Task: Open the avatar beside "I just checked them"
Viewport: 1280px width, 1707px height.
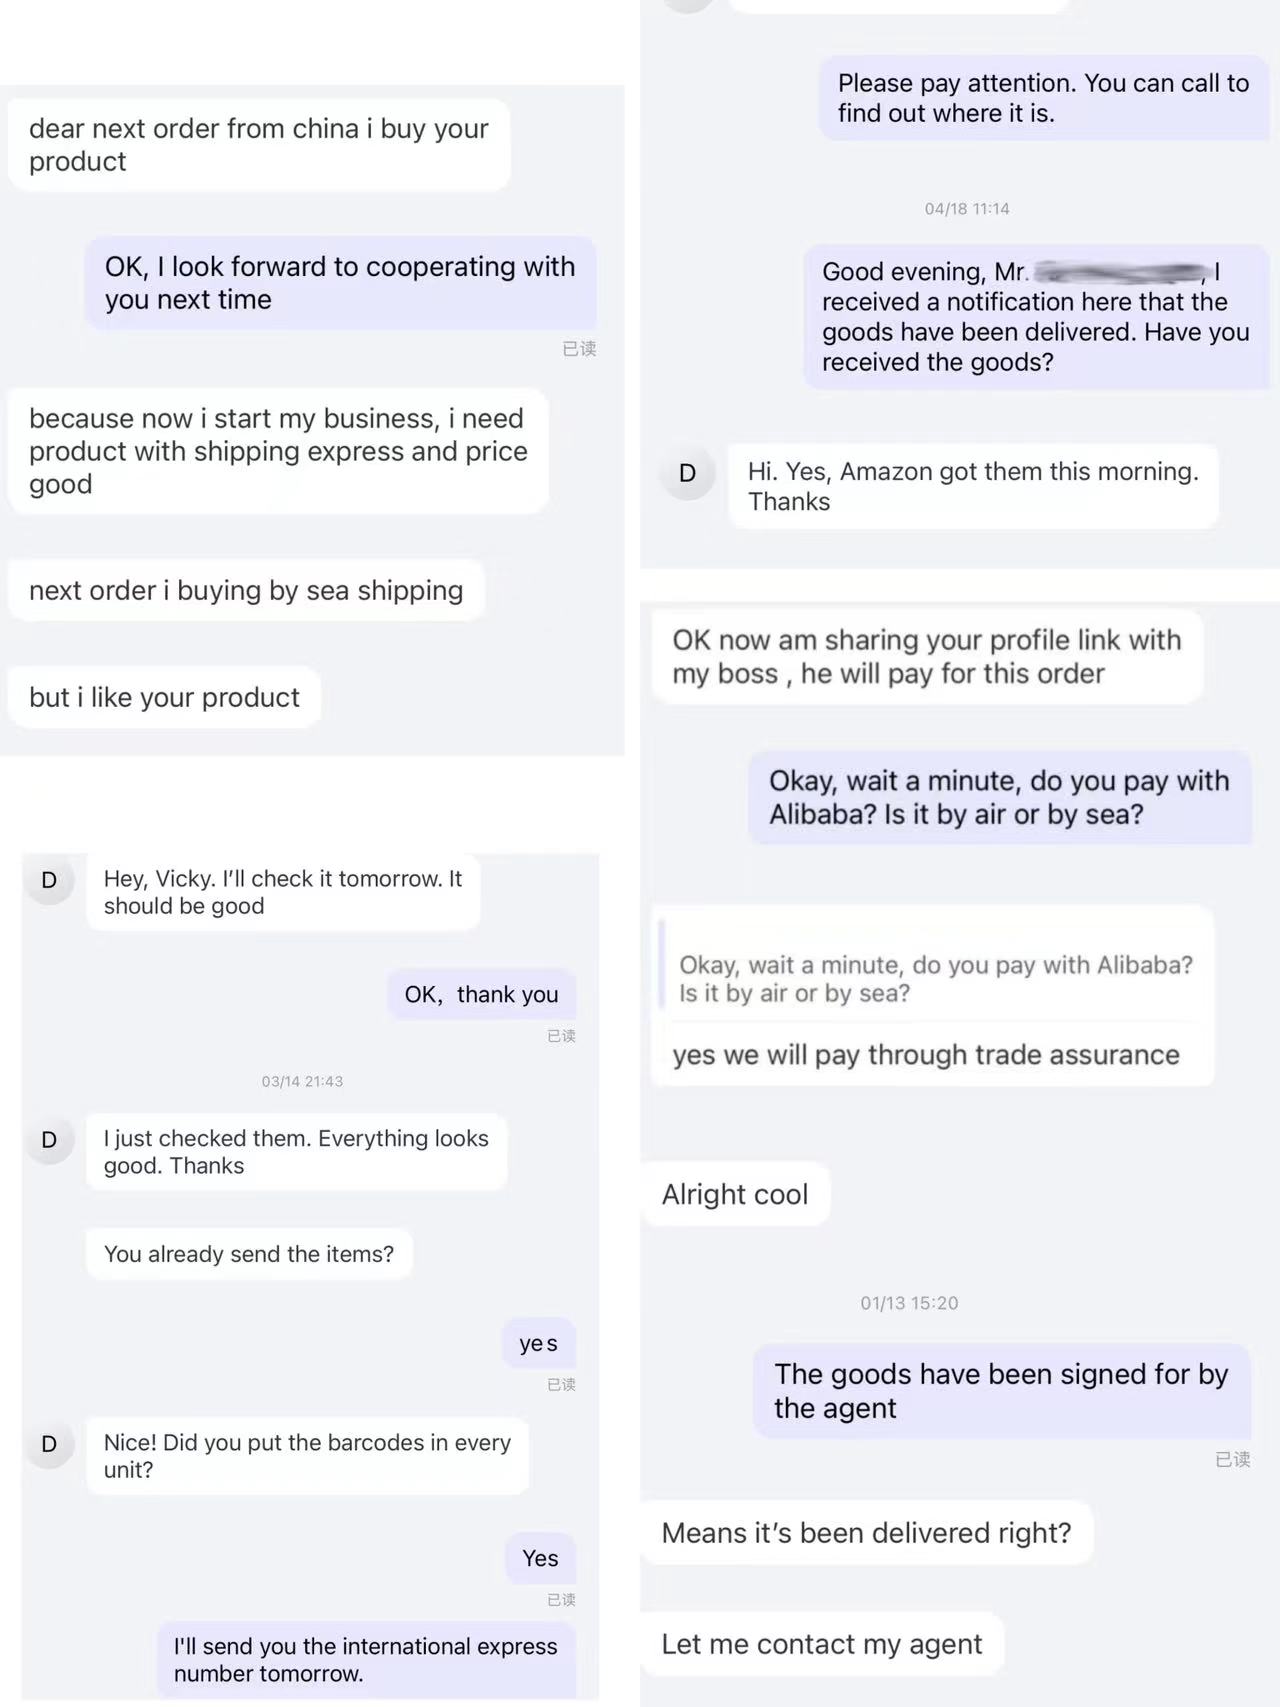Action: 49,1139
